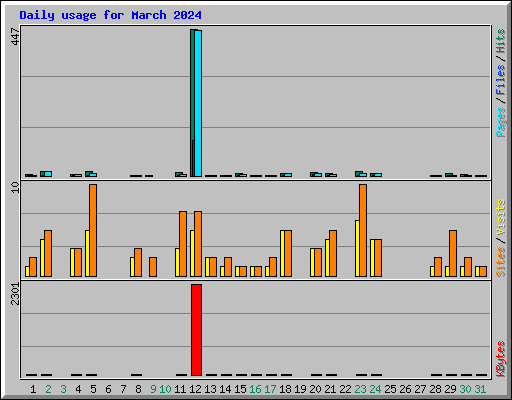Click the green "Hits" legend label

[500, 41]
